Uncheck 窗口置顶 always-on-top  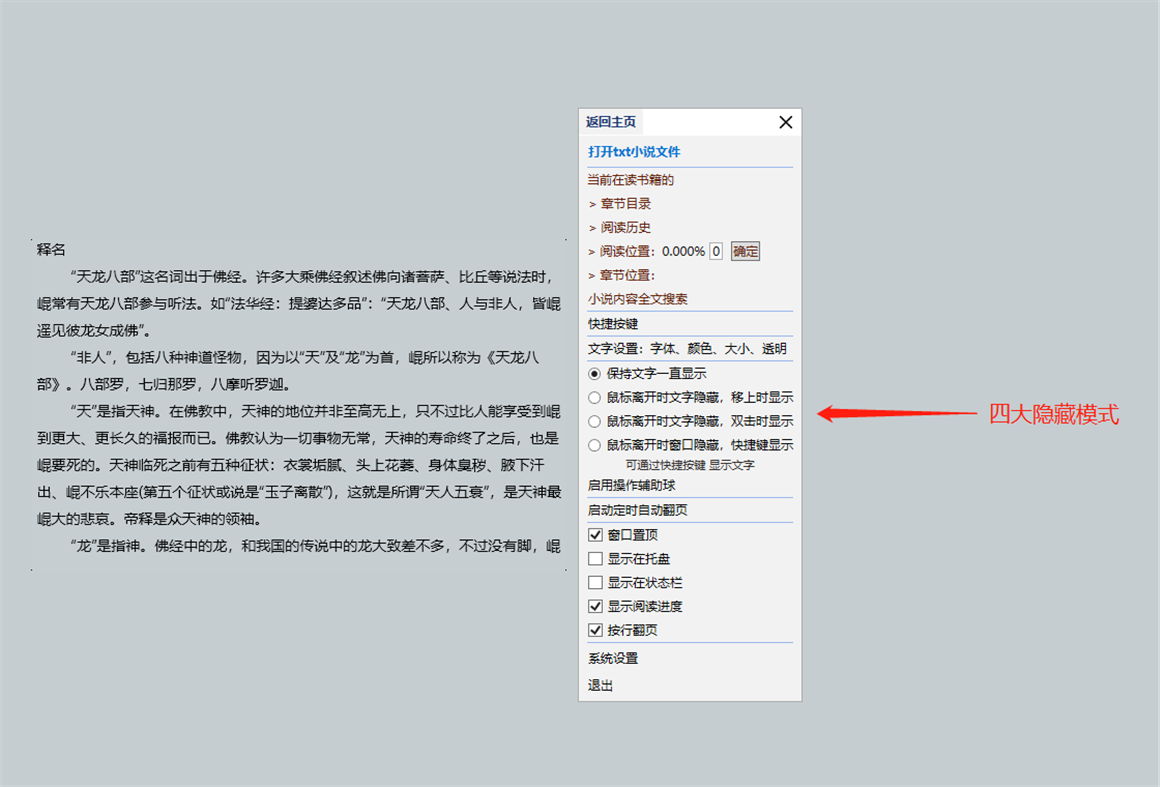(594, 533)
